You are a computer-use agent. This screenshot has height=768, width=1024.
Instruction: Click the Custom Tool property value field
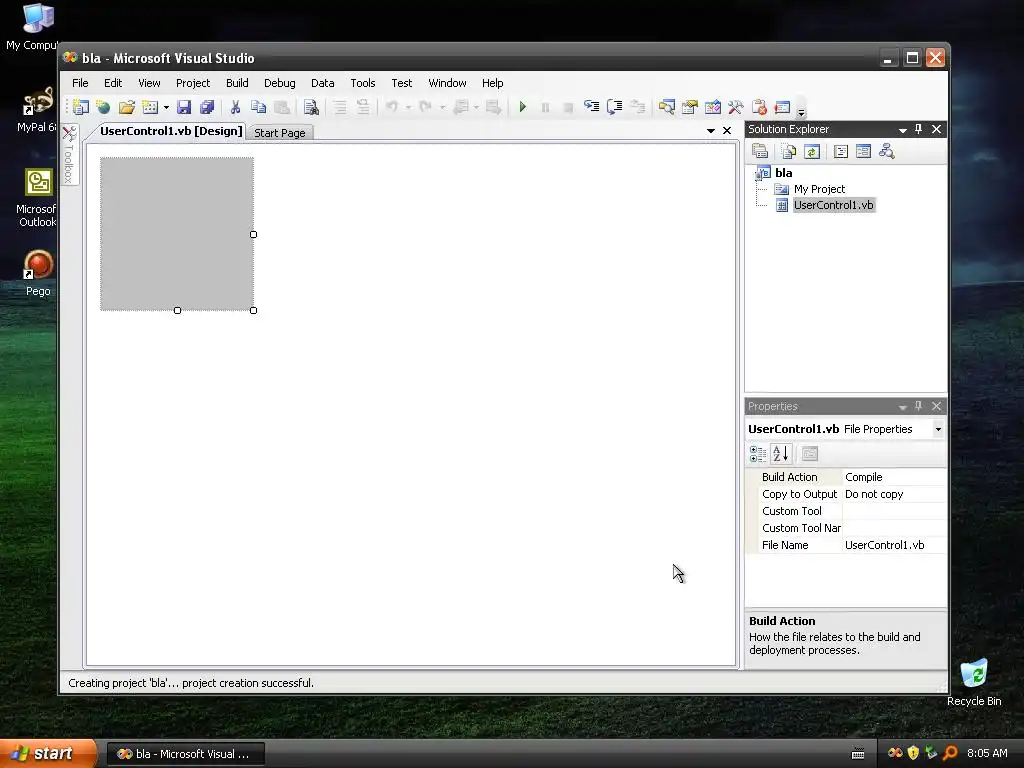(x=894, y=511)
